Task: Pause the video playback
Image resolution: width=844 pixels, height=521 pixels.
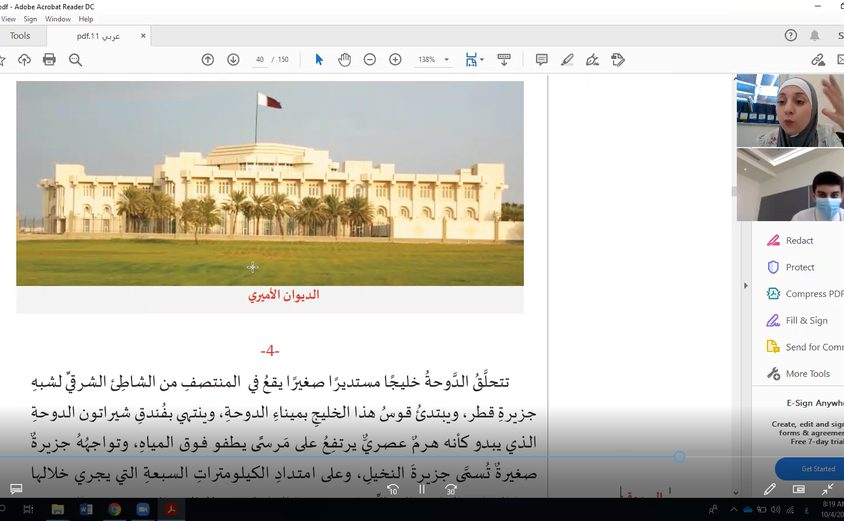Action: pyautogui.click(x=422, y=489)
